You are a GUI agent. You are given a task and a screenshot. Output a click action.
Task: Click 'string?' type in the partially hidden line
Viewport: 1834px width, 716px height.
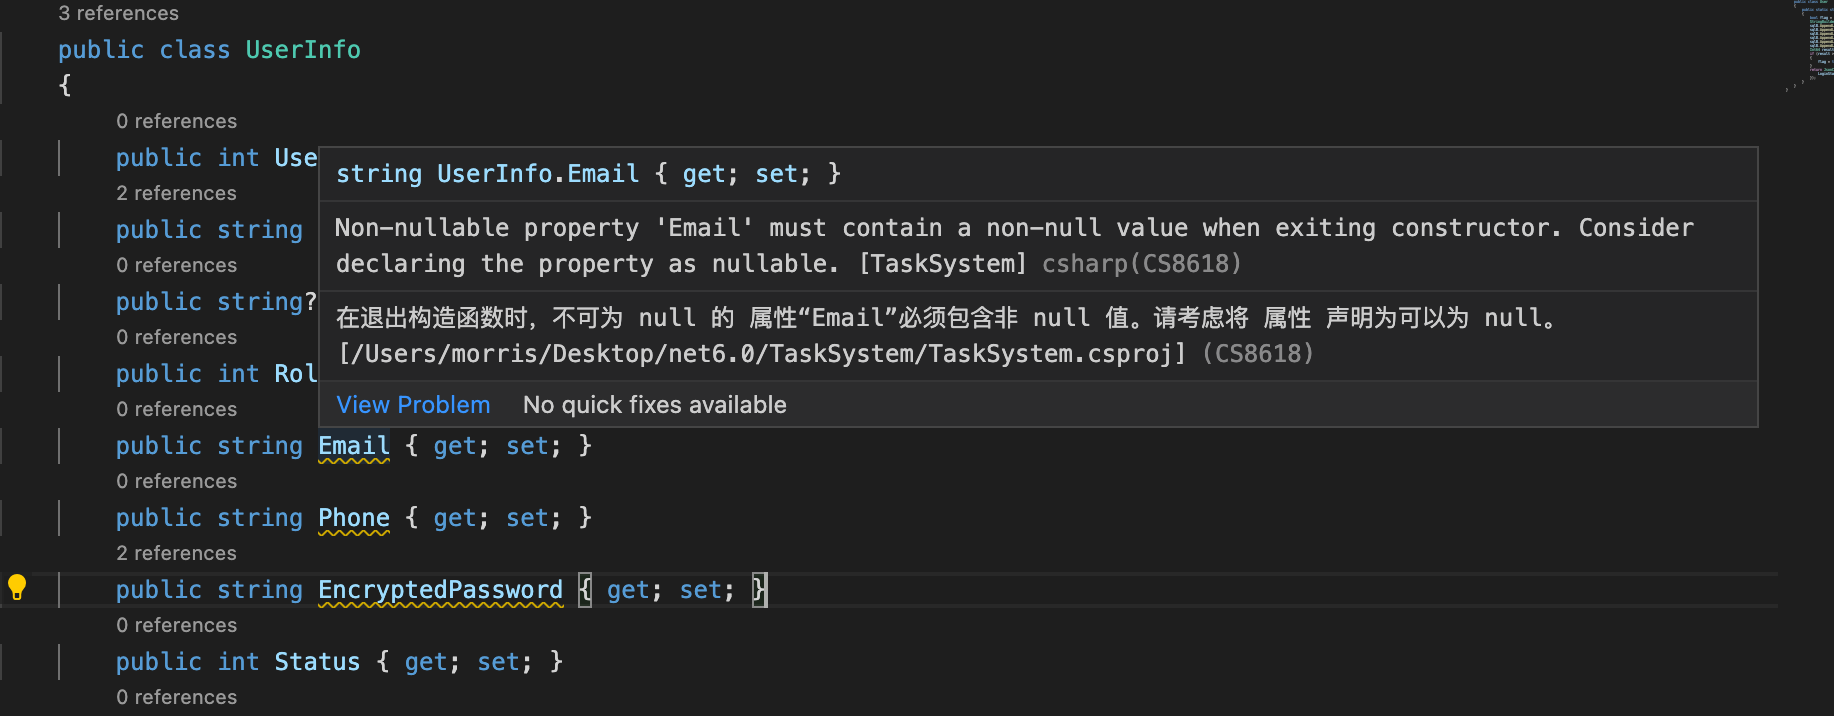(267, 302)
